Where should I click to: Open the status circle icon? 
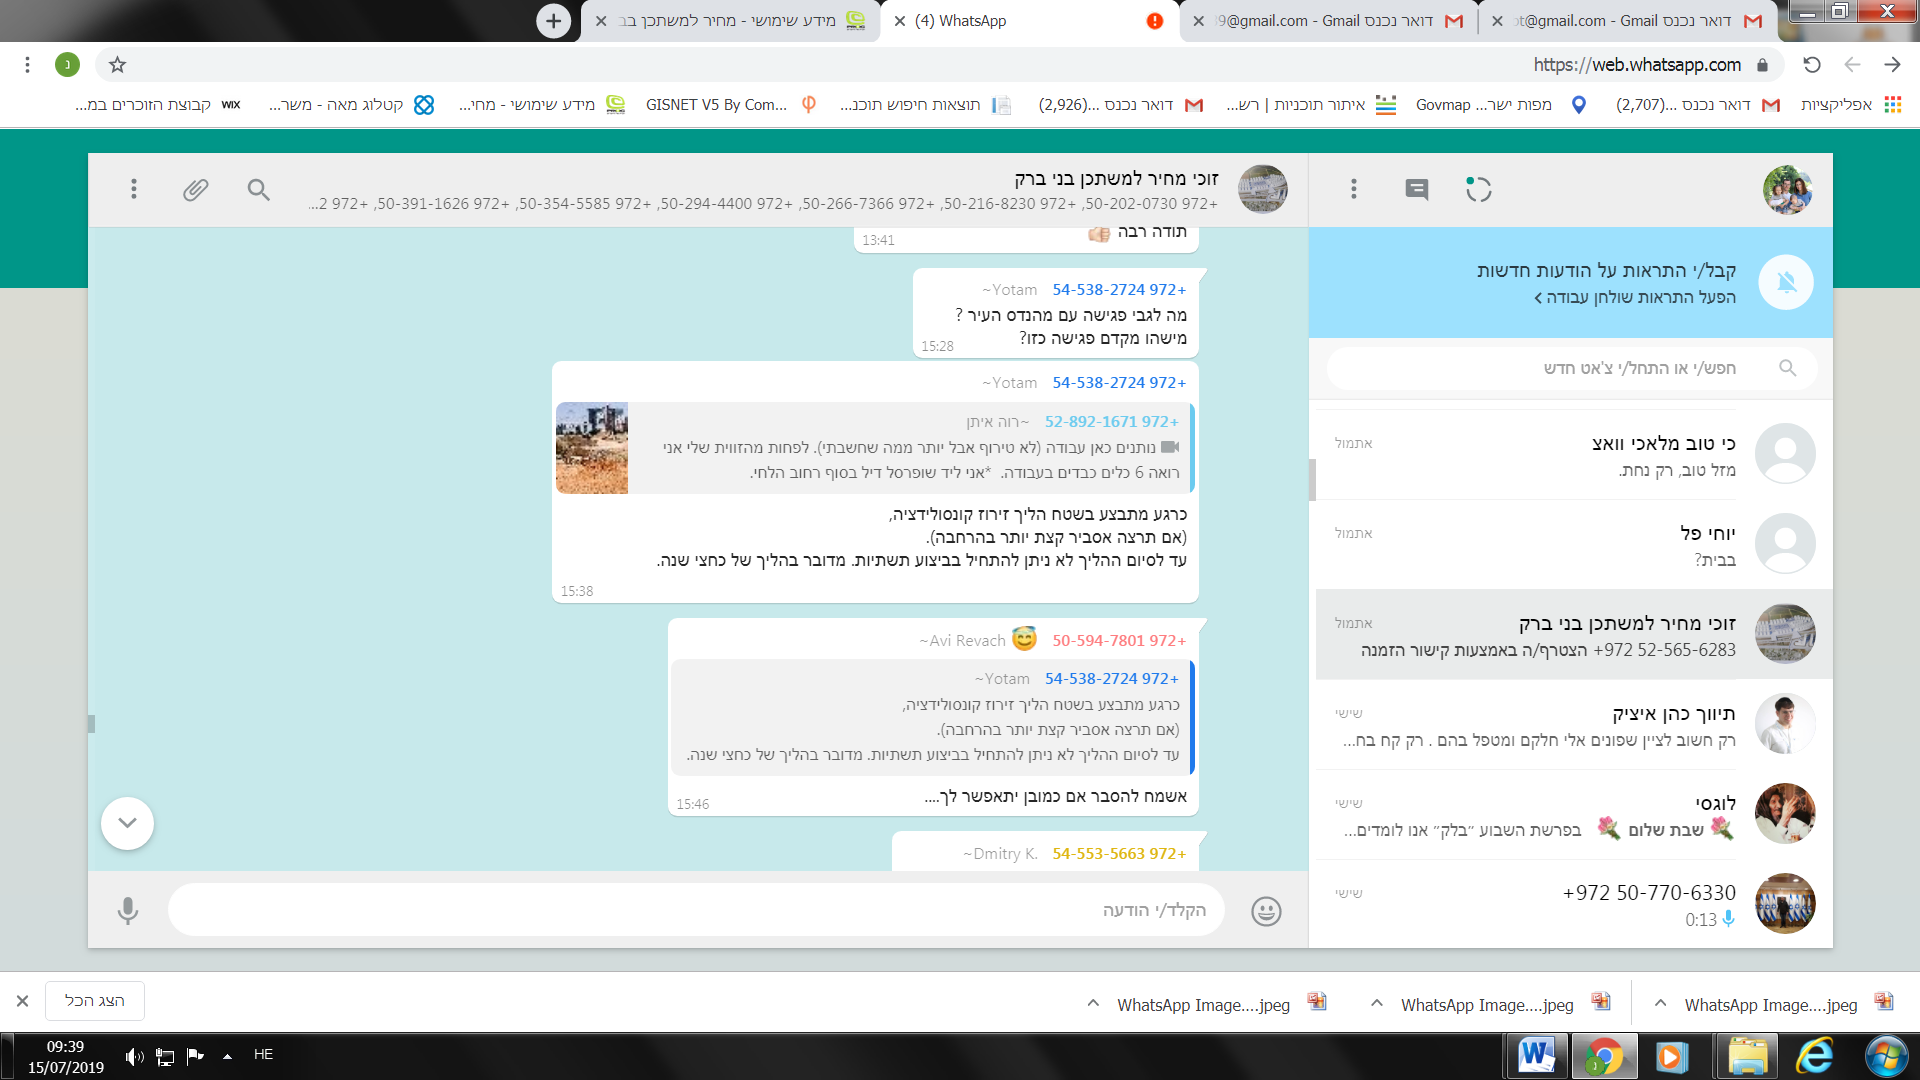[1478, 189]
